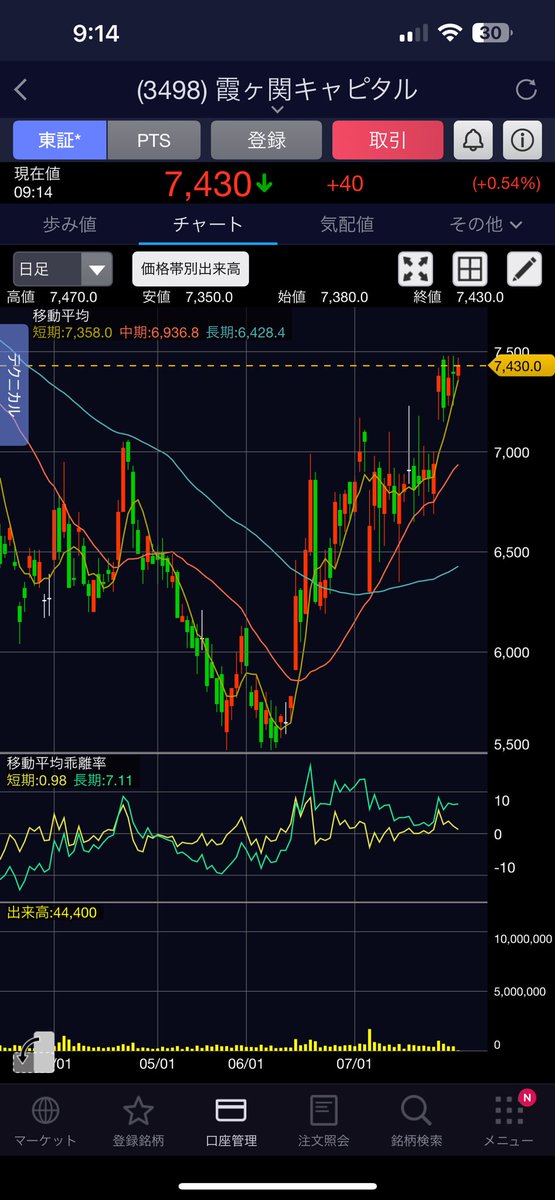Expand chart to fullscreen
This screenshot has width=555, height=1200.
[414, 269]
